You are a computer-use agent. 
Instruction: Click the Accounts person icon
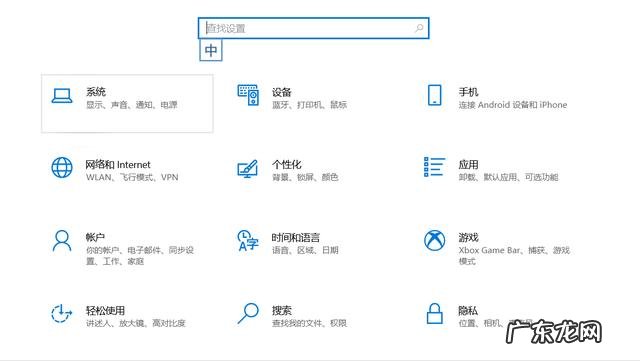point(62,241)
